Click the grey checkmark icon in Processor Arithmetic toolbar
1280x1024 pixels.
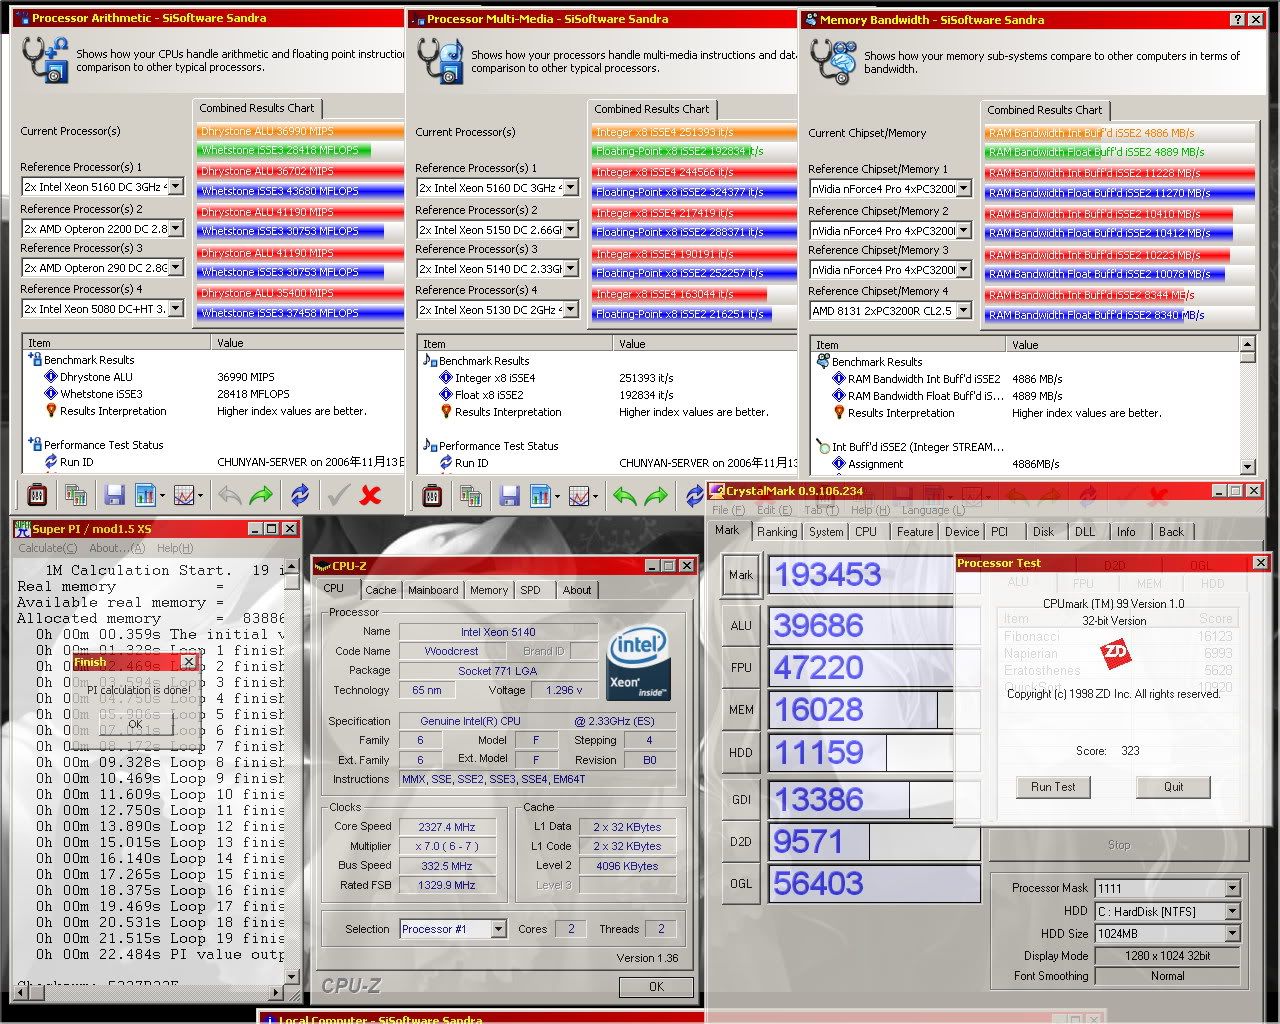(x=338, y=495)
